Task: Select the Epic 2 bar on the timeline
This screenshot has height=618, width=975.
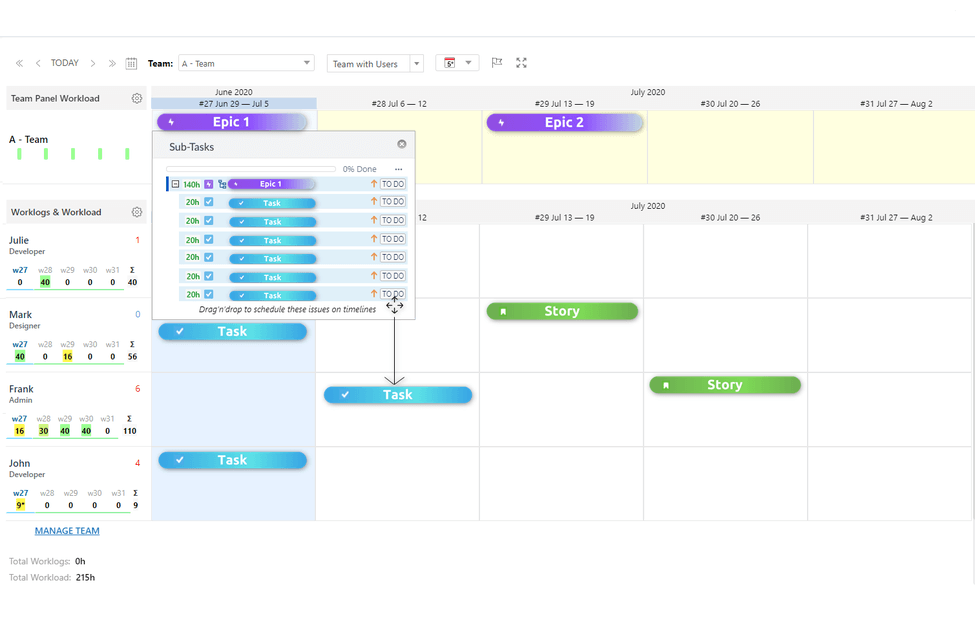Action: [565, 121]
